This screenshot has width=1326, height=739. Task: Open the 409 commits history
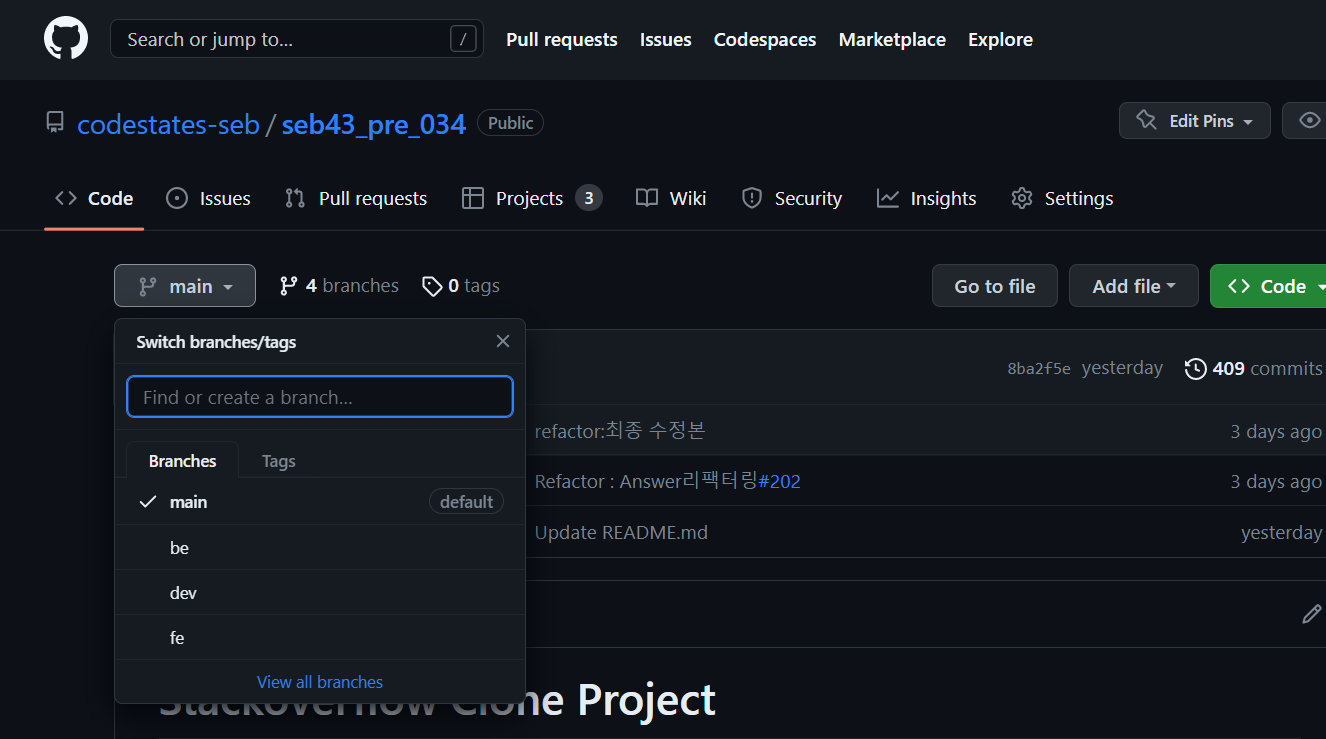[1254, 368]
